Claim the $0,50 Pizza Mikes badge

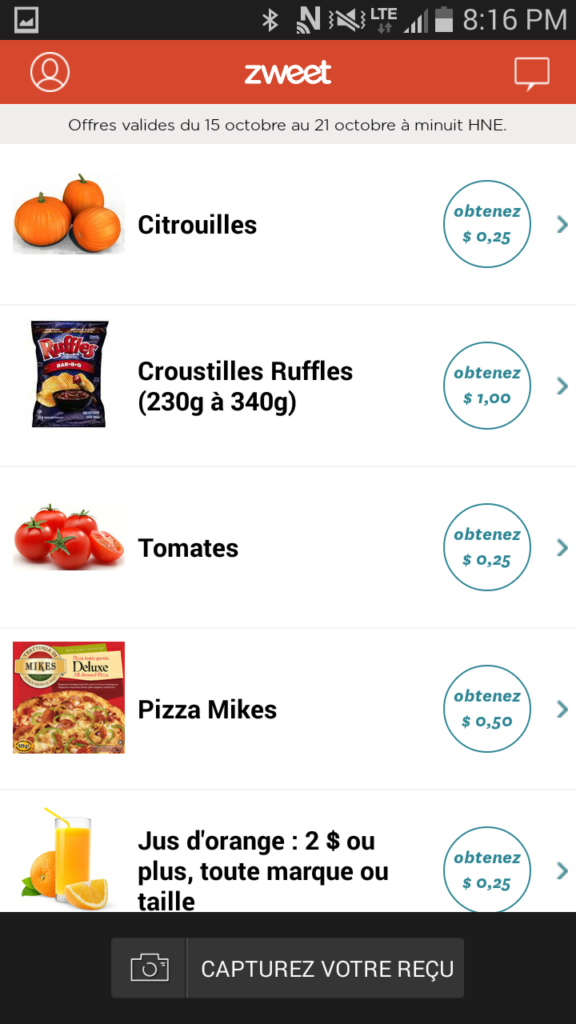click(487, 709)
